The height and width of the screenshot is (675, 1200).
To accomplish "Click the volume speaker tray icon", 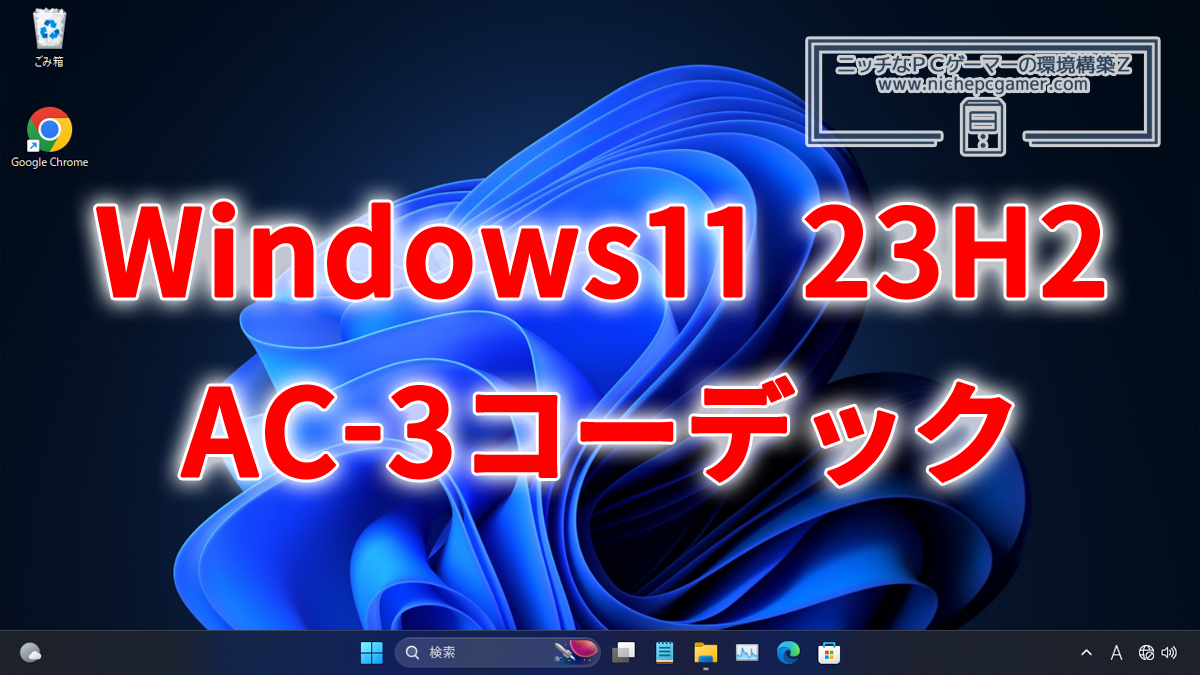I will (1169, 653).
